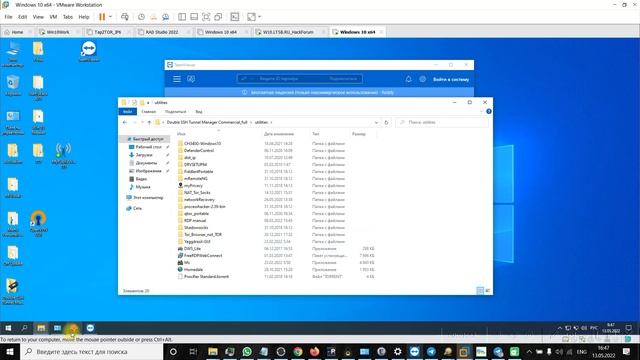Switch to Unity mode icon
This screenshot has width=640, height=360.
218,17
